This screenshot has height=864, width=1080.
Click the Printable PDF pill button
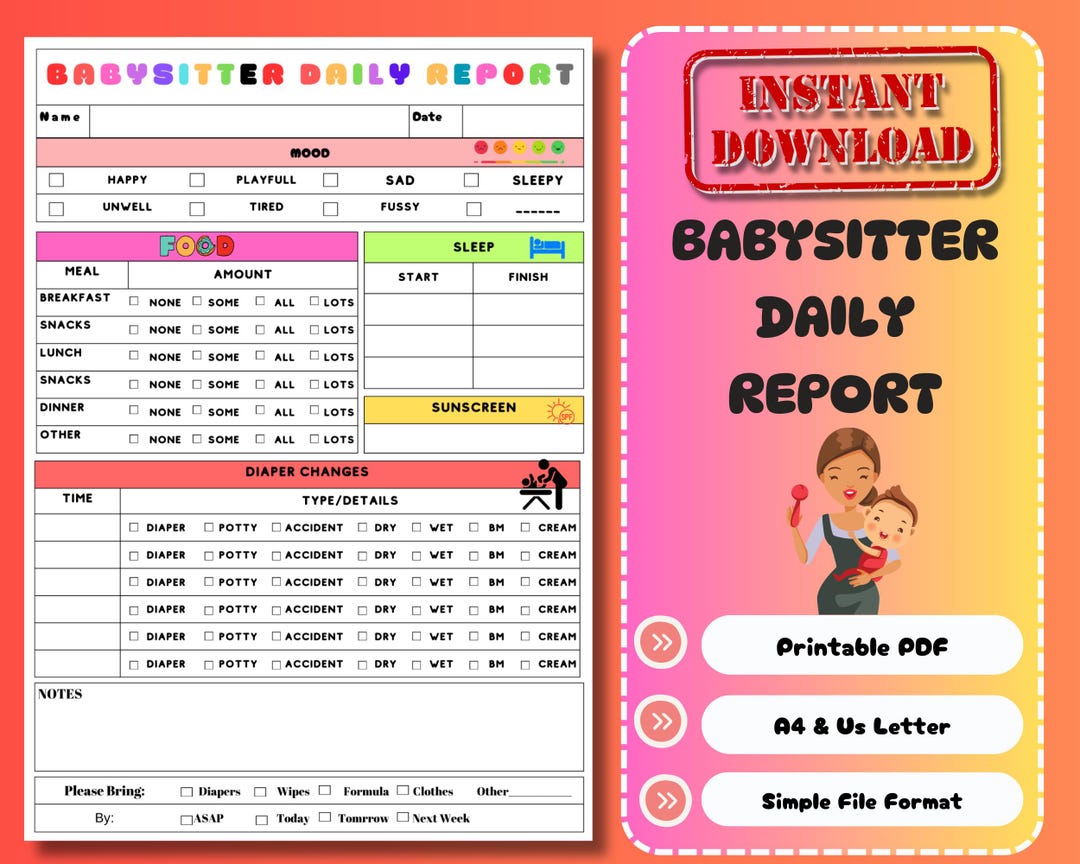(x=862, y=645)
